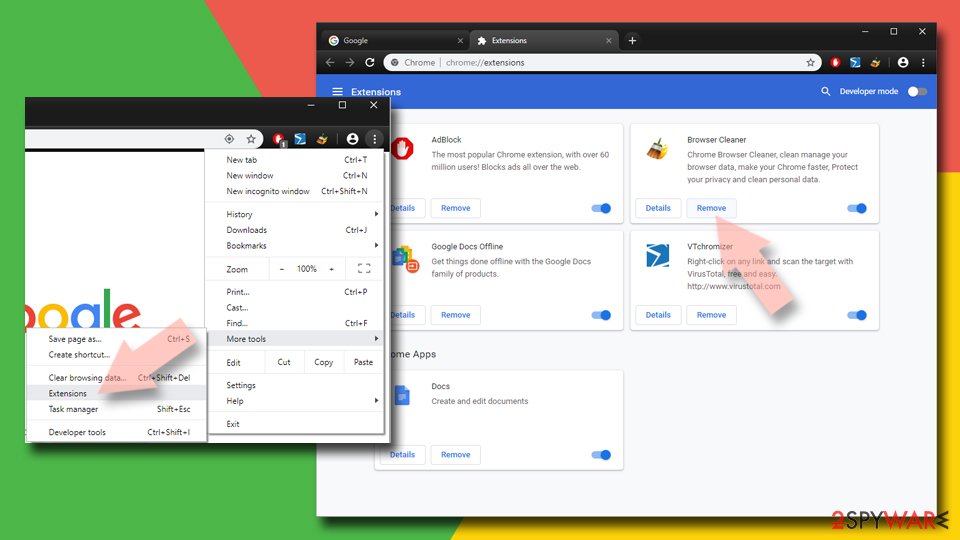Select New tab menu item

pos(296,160)
